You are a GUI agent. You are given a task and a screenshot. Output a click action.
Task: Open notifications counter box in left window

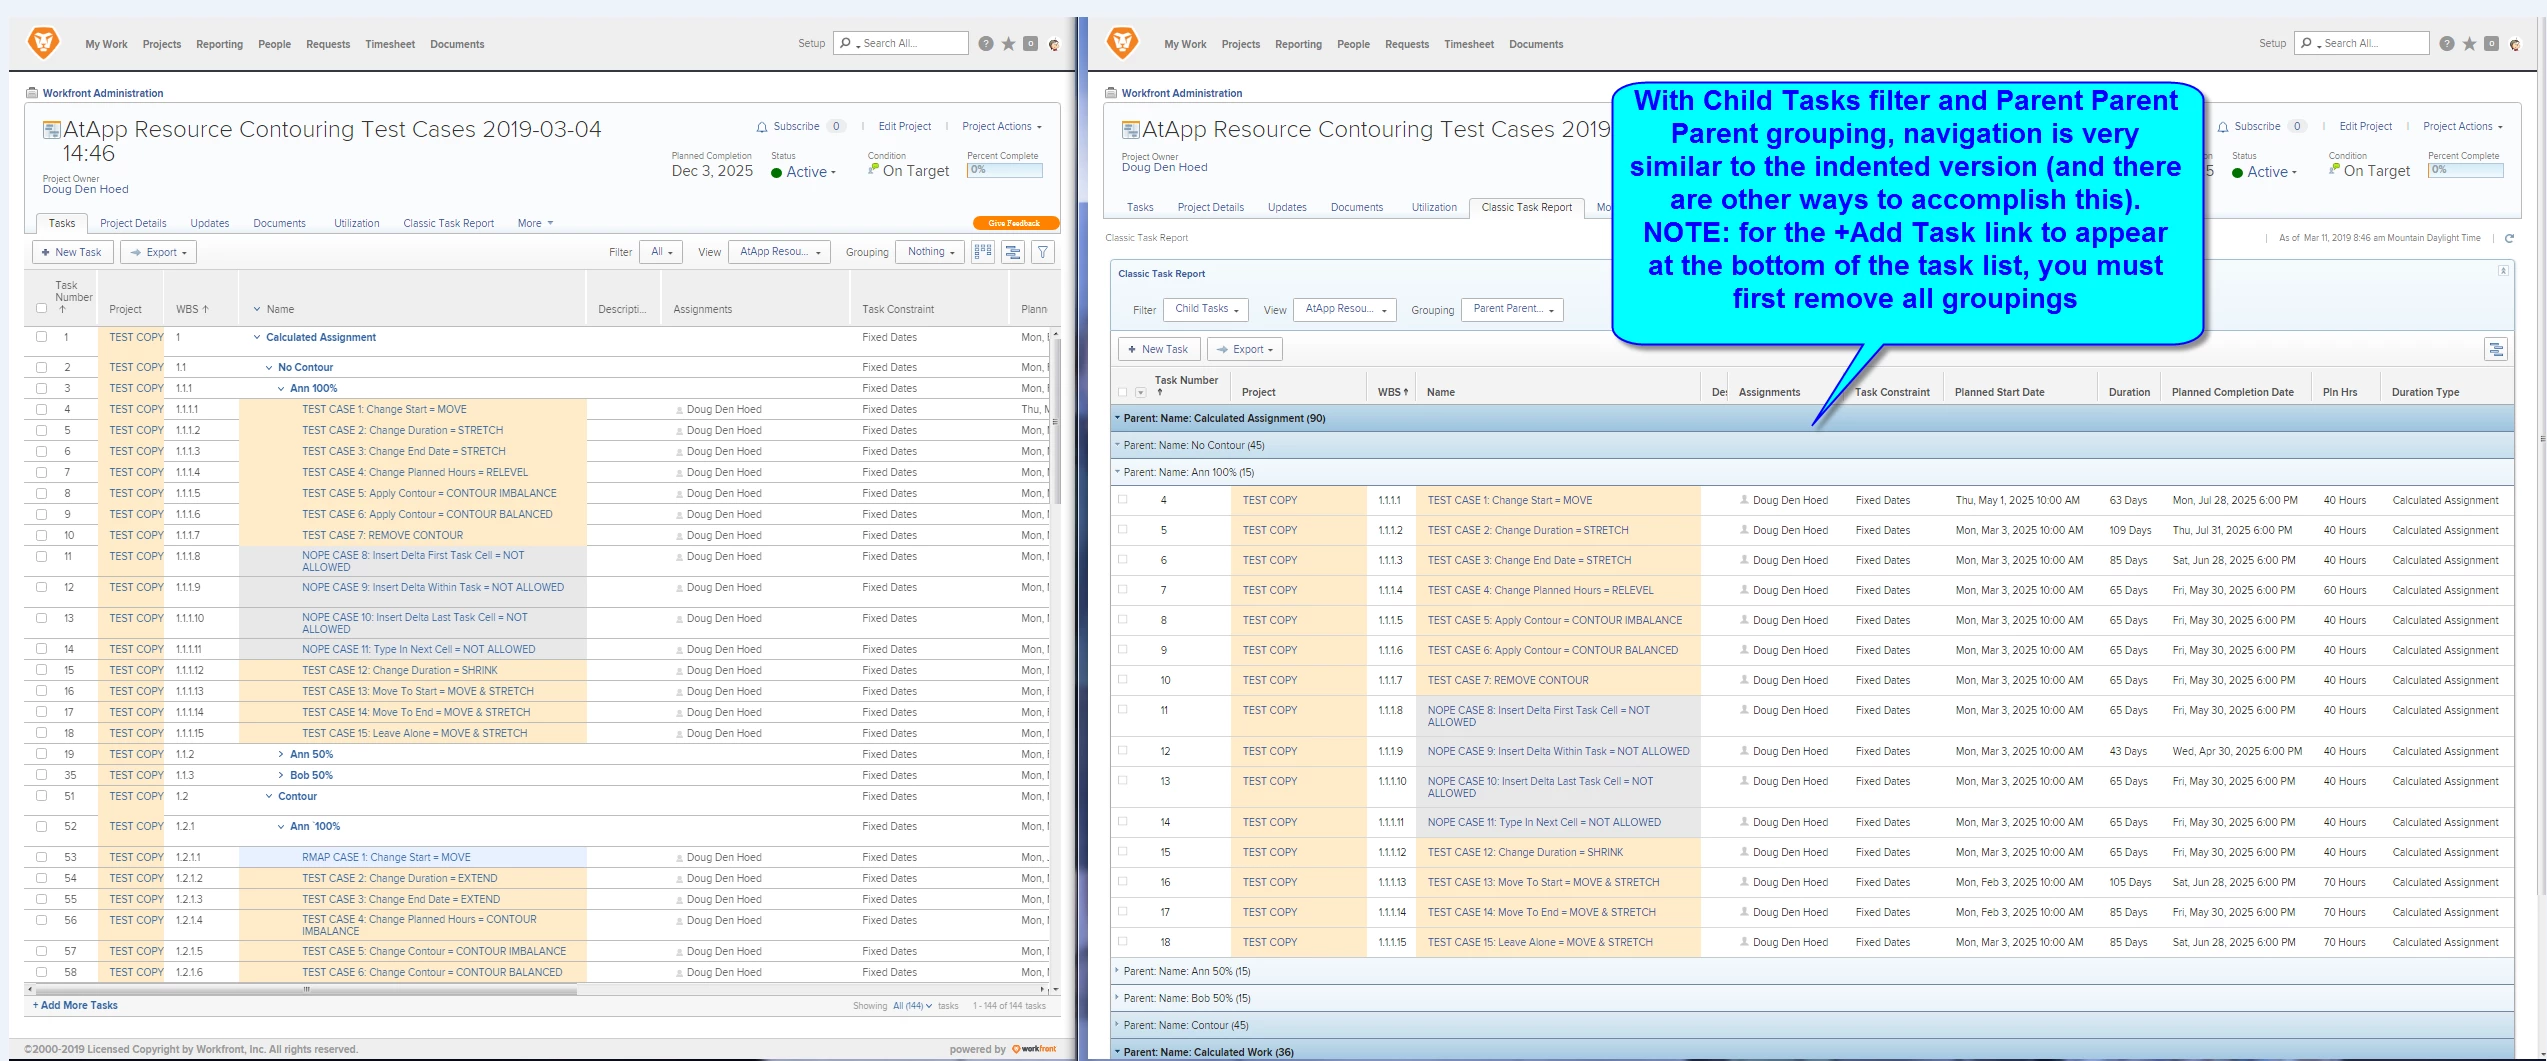pos(1030,43)
